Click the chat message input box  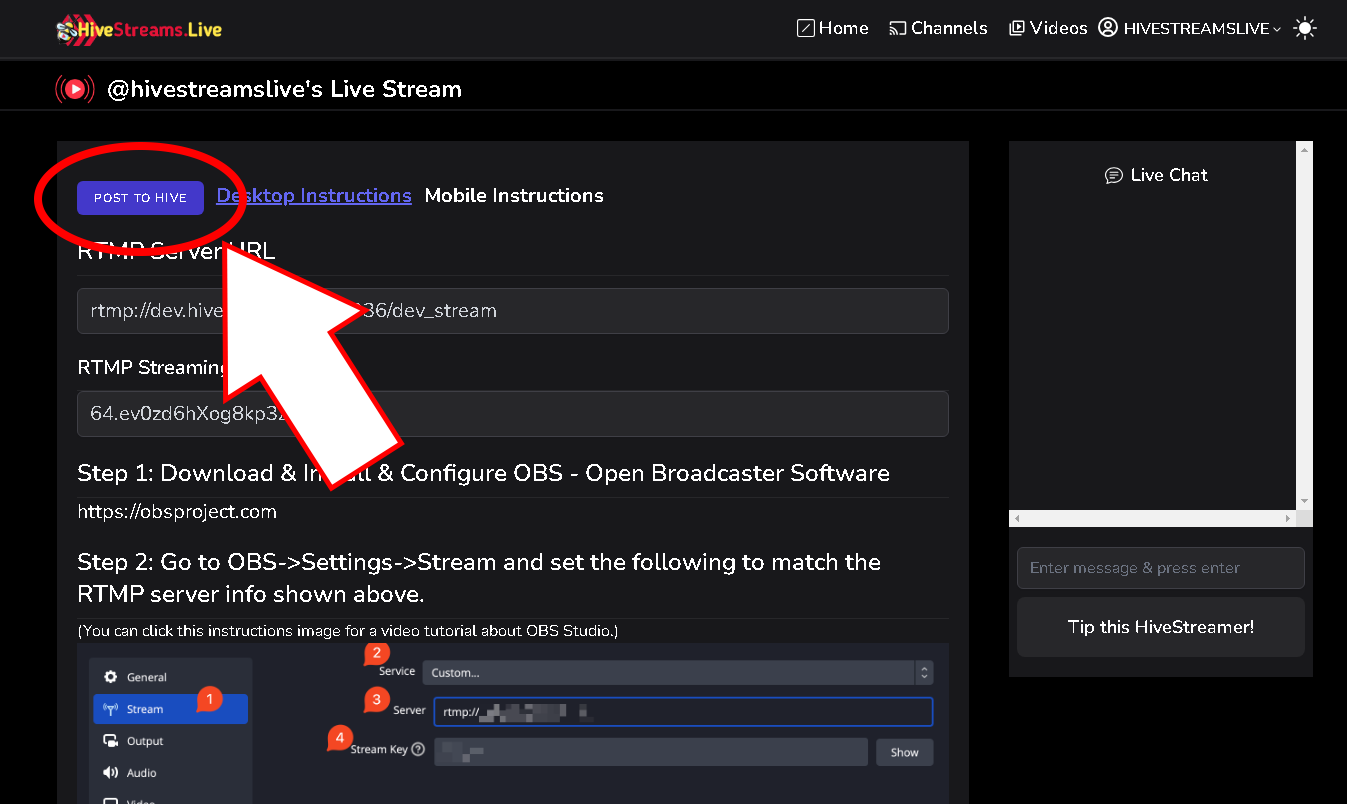tap(1161, 568)
